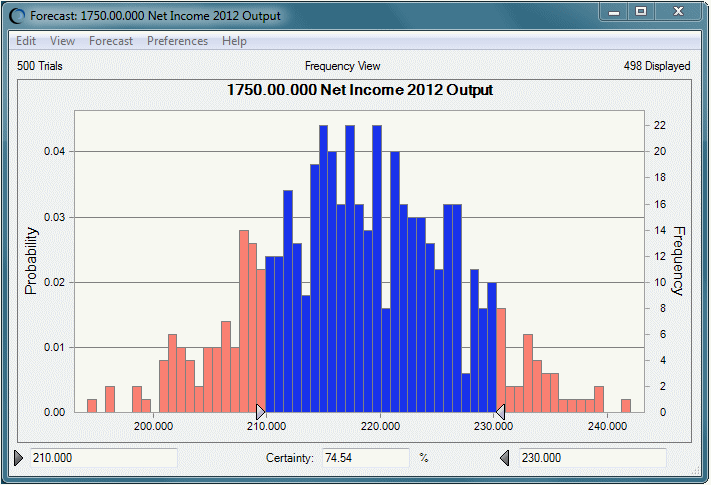
Task: Click the 220.000 x-axis label
Action: click(380, 426)
